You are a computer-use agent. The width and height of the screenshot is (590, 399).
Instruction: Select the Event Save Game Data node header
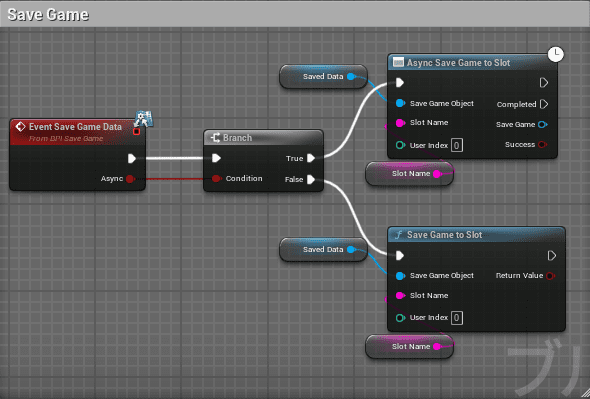point(77,132)
